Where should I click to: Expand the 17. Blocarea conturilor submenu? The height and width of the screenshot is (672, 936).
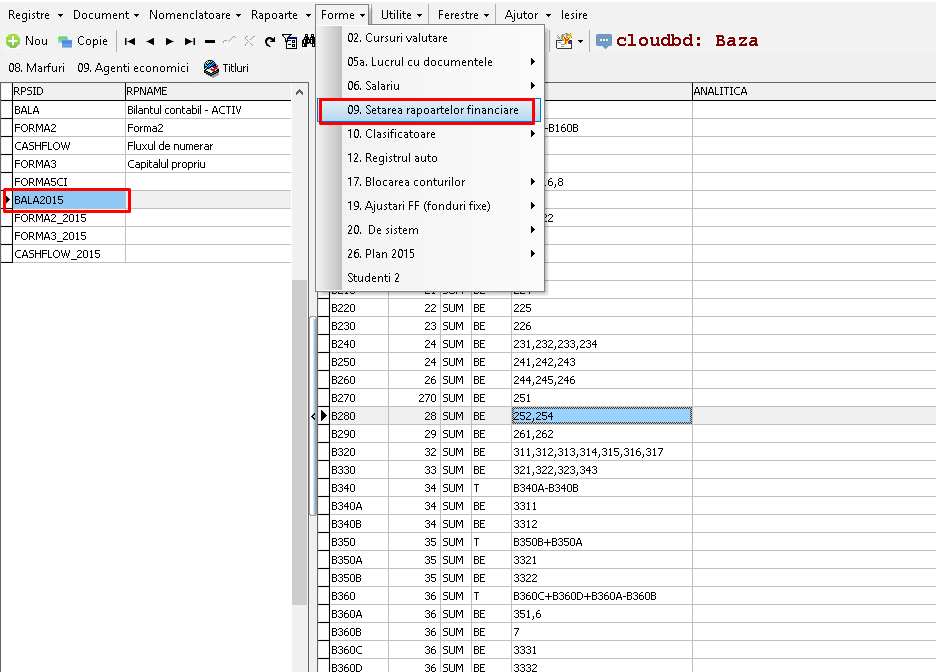(x=442, y=182)
